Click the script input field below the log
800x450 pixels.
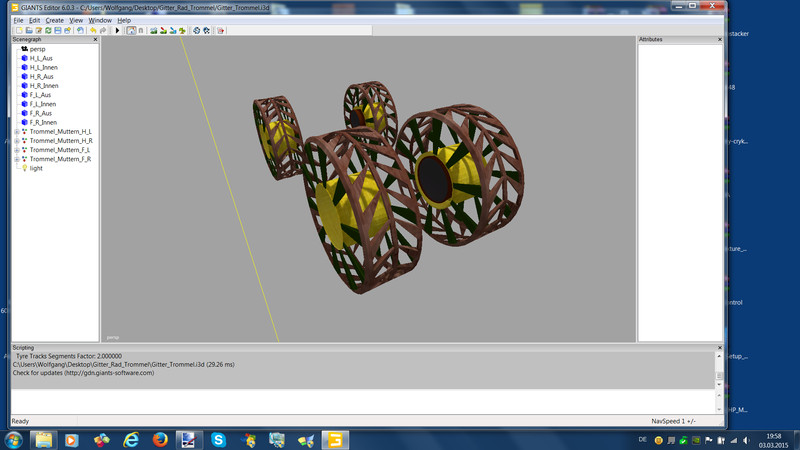coord(360,402)
